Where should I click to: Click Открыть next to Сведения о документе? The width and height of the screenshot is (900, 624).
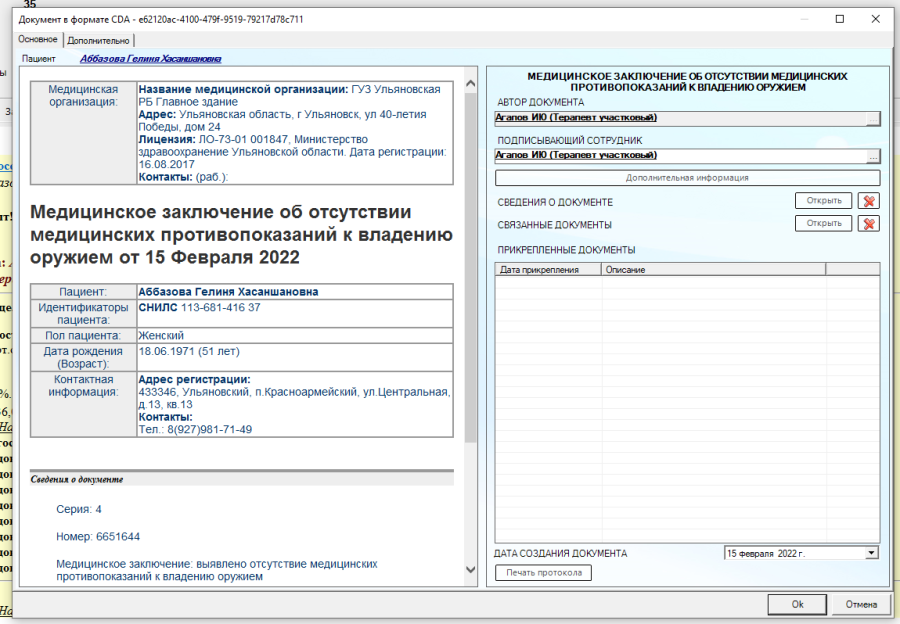(823, 201)
